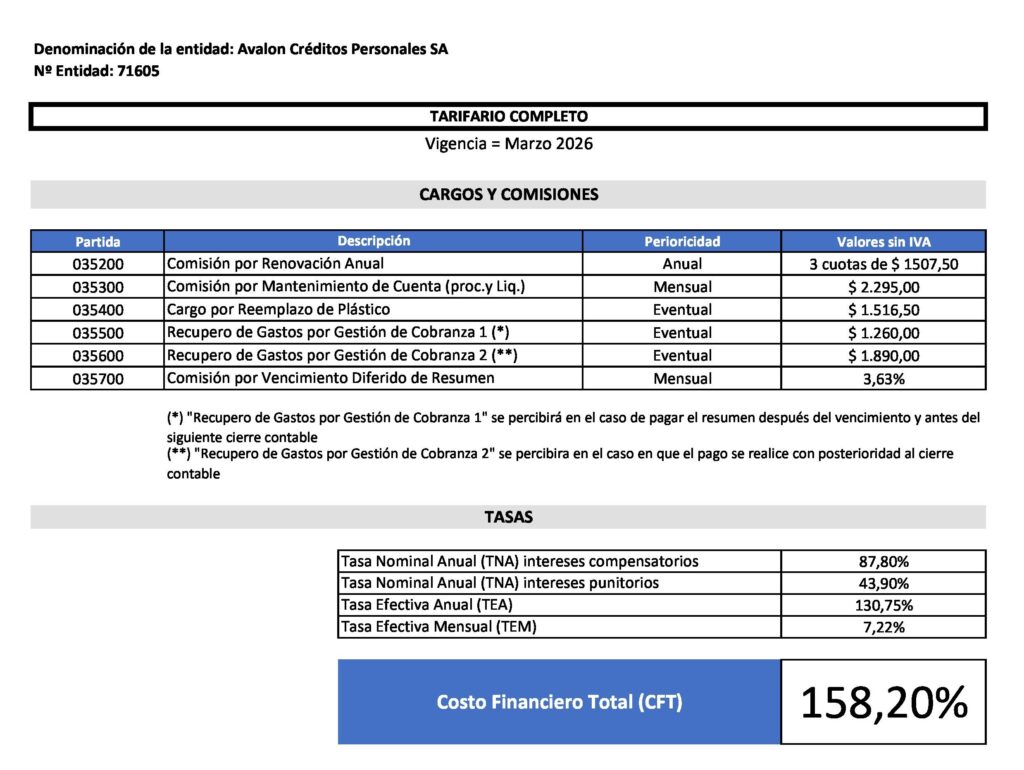Select the Perioricidad column header

682,242
